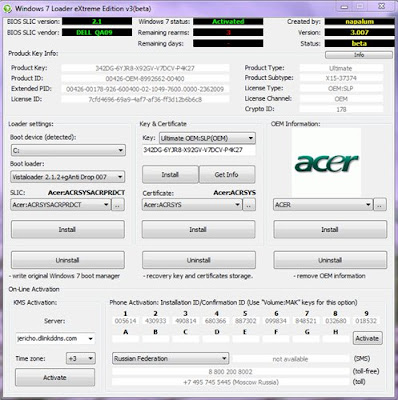Screen dimensions: 398x400
Task: Click installation ID block 005614
Action: click(126, 321)
